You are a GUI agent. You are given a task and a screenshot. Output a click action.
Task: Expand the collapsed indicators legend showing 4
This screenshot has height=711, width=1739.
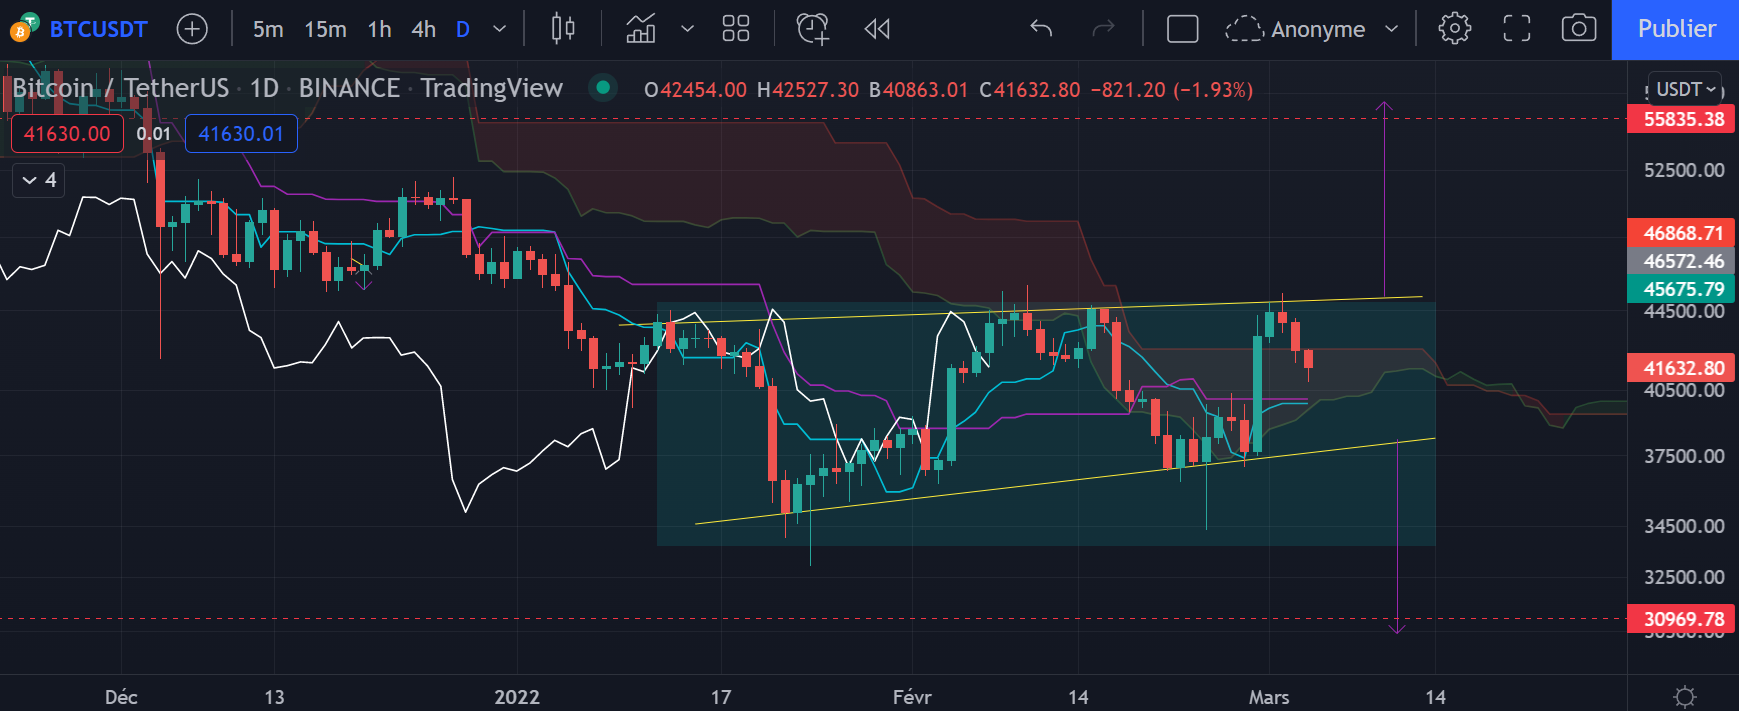pos(39,180)
